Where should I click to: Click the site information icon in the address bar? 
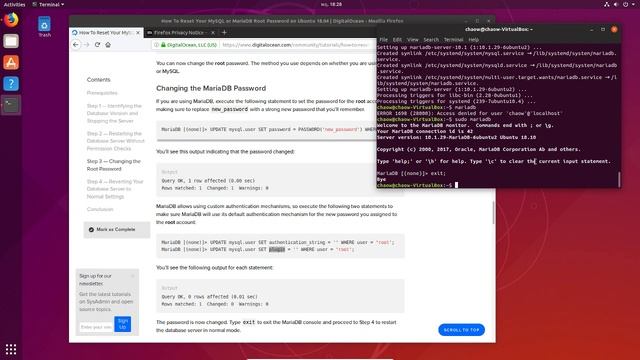point(156,45)
